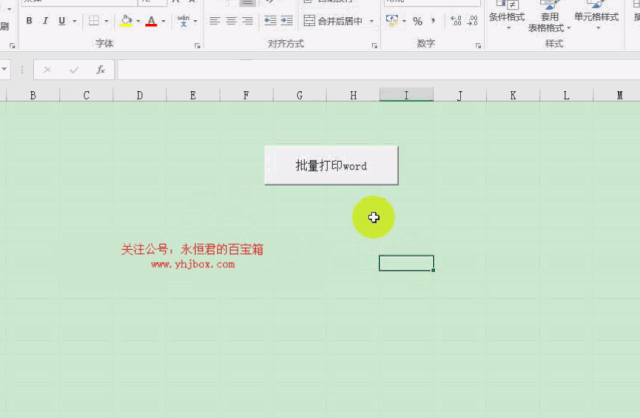Click the 批量打印word button

pos(331,166)
